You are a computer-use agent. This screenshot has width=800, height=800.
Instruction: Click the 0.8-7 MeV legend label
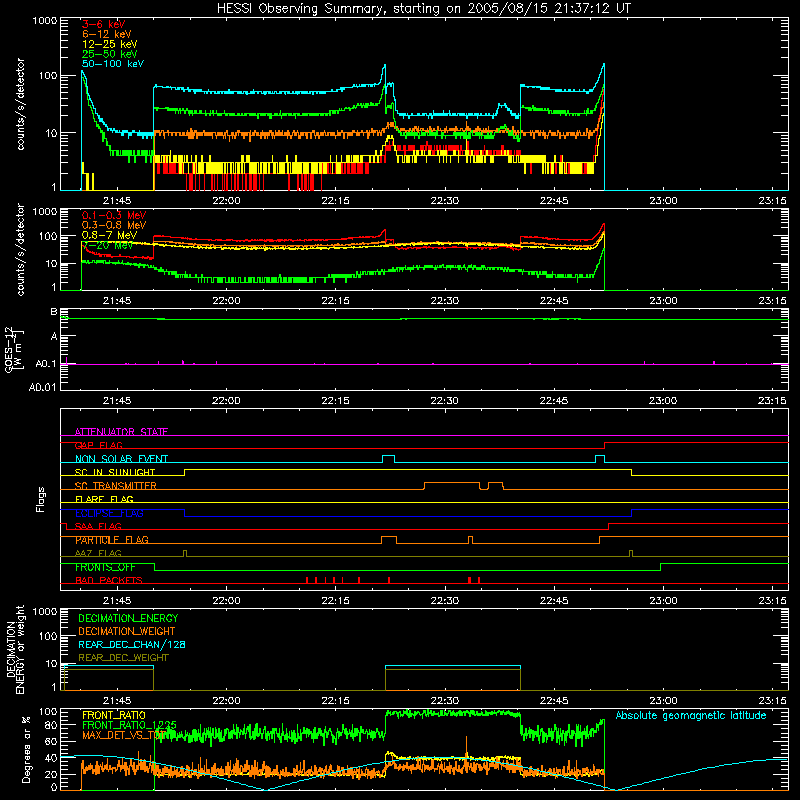click(109, 235)
